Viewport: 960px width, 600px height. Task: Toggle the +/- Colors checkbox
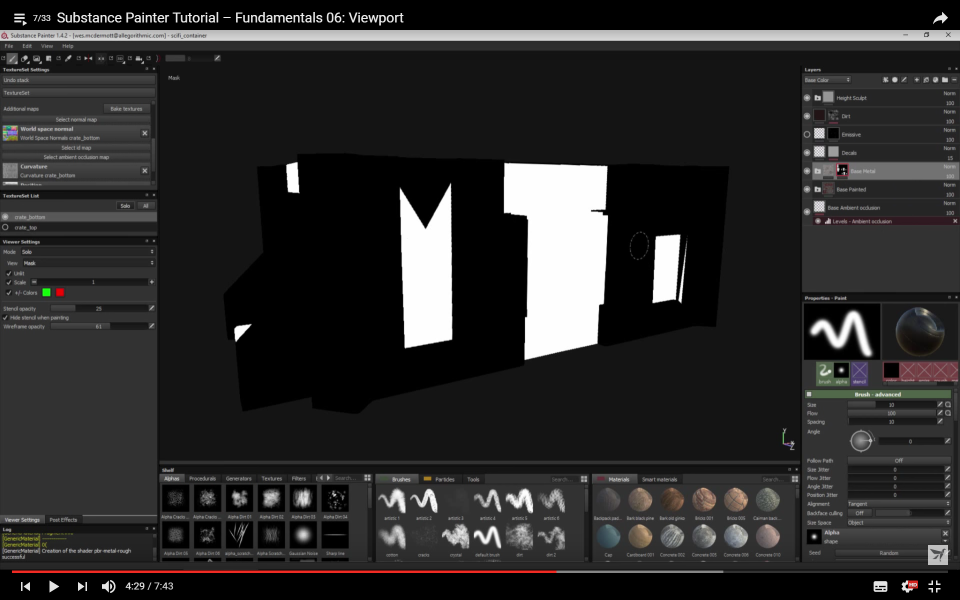coord(9,293)
